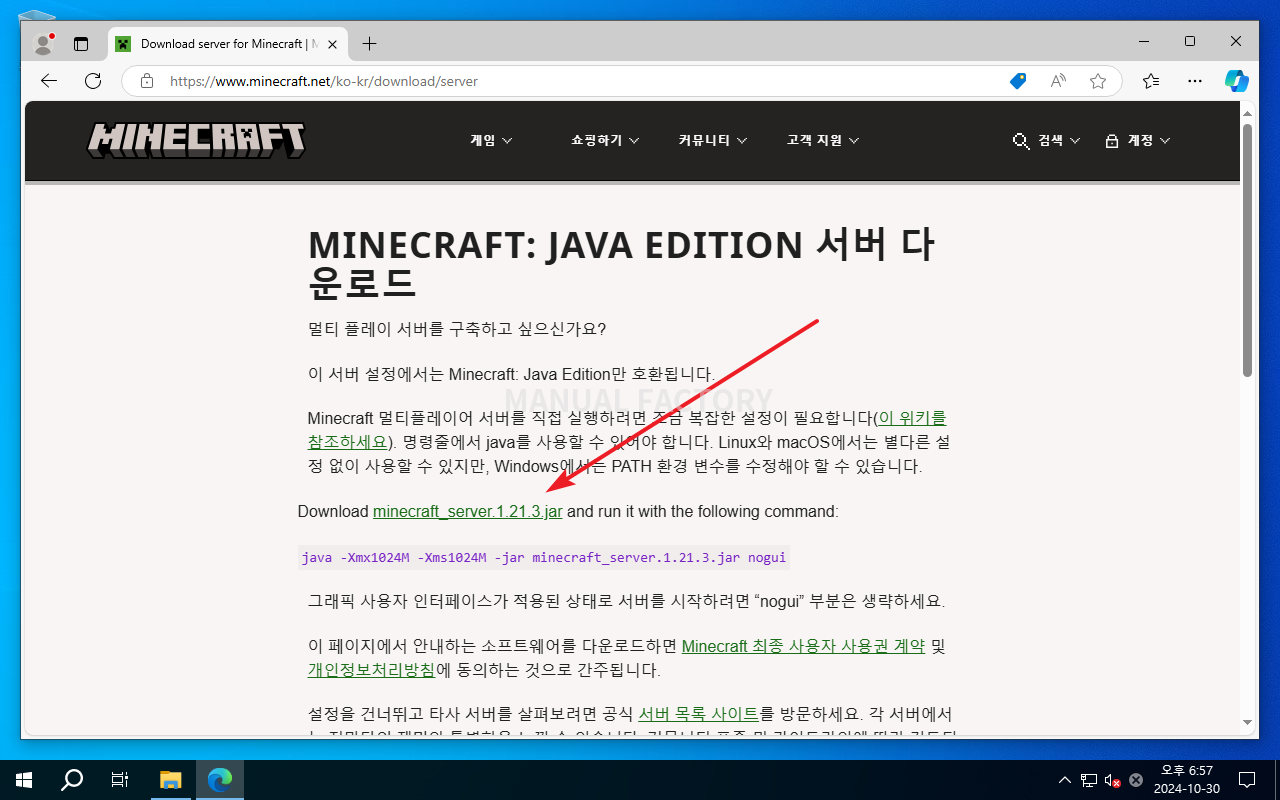
Task: Open the 개인정보처리방침 link
Action: click(x=371, y=670)
